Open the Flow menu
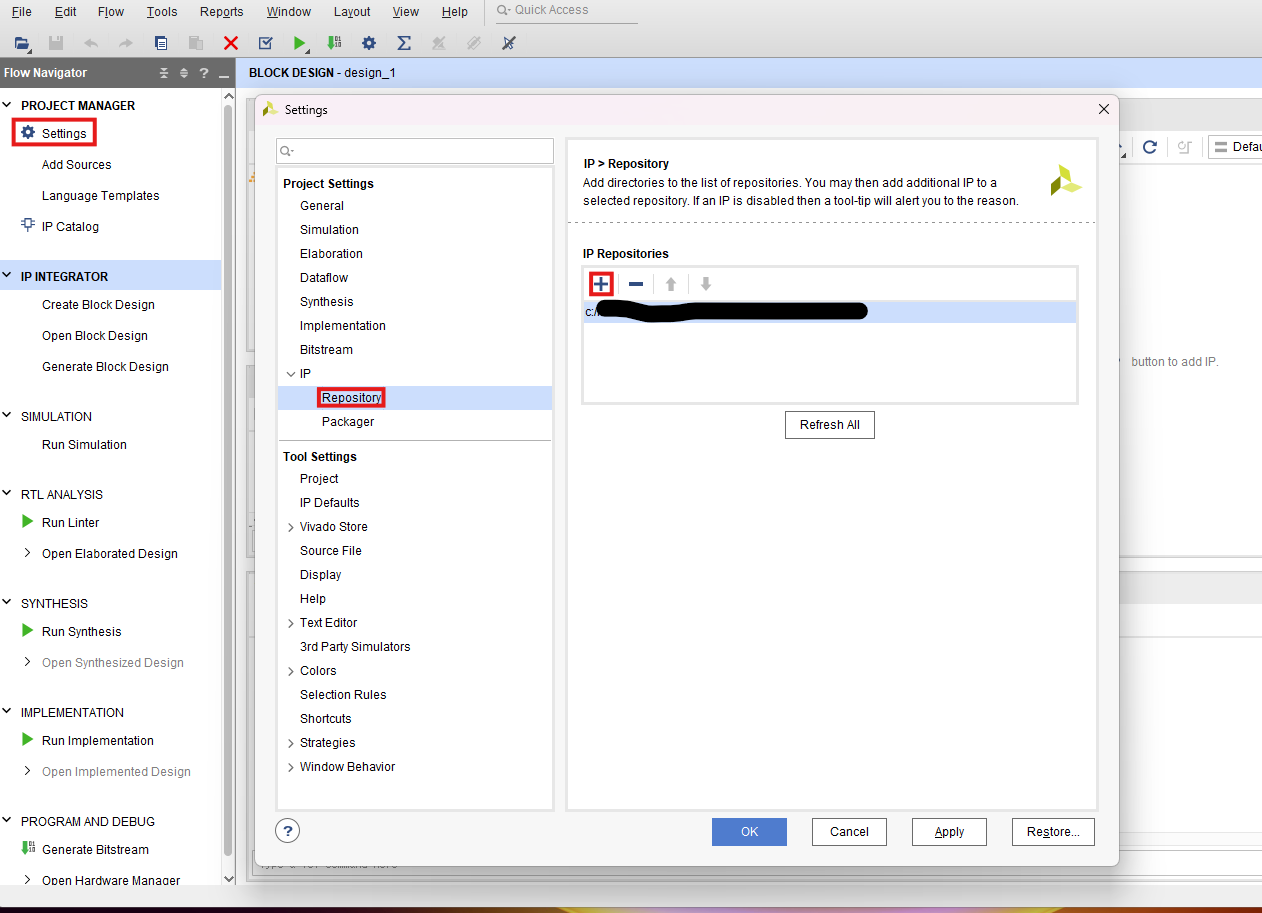1262x913 pixels. [111, 11]
